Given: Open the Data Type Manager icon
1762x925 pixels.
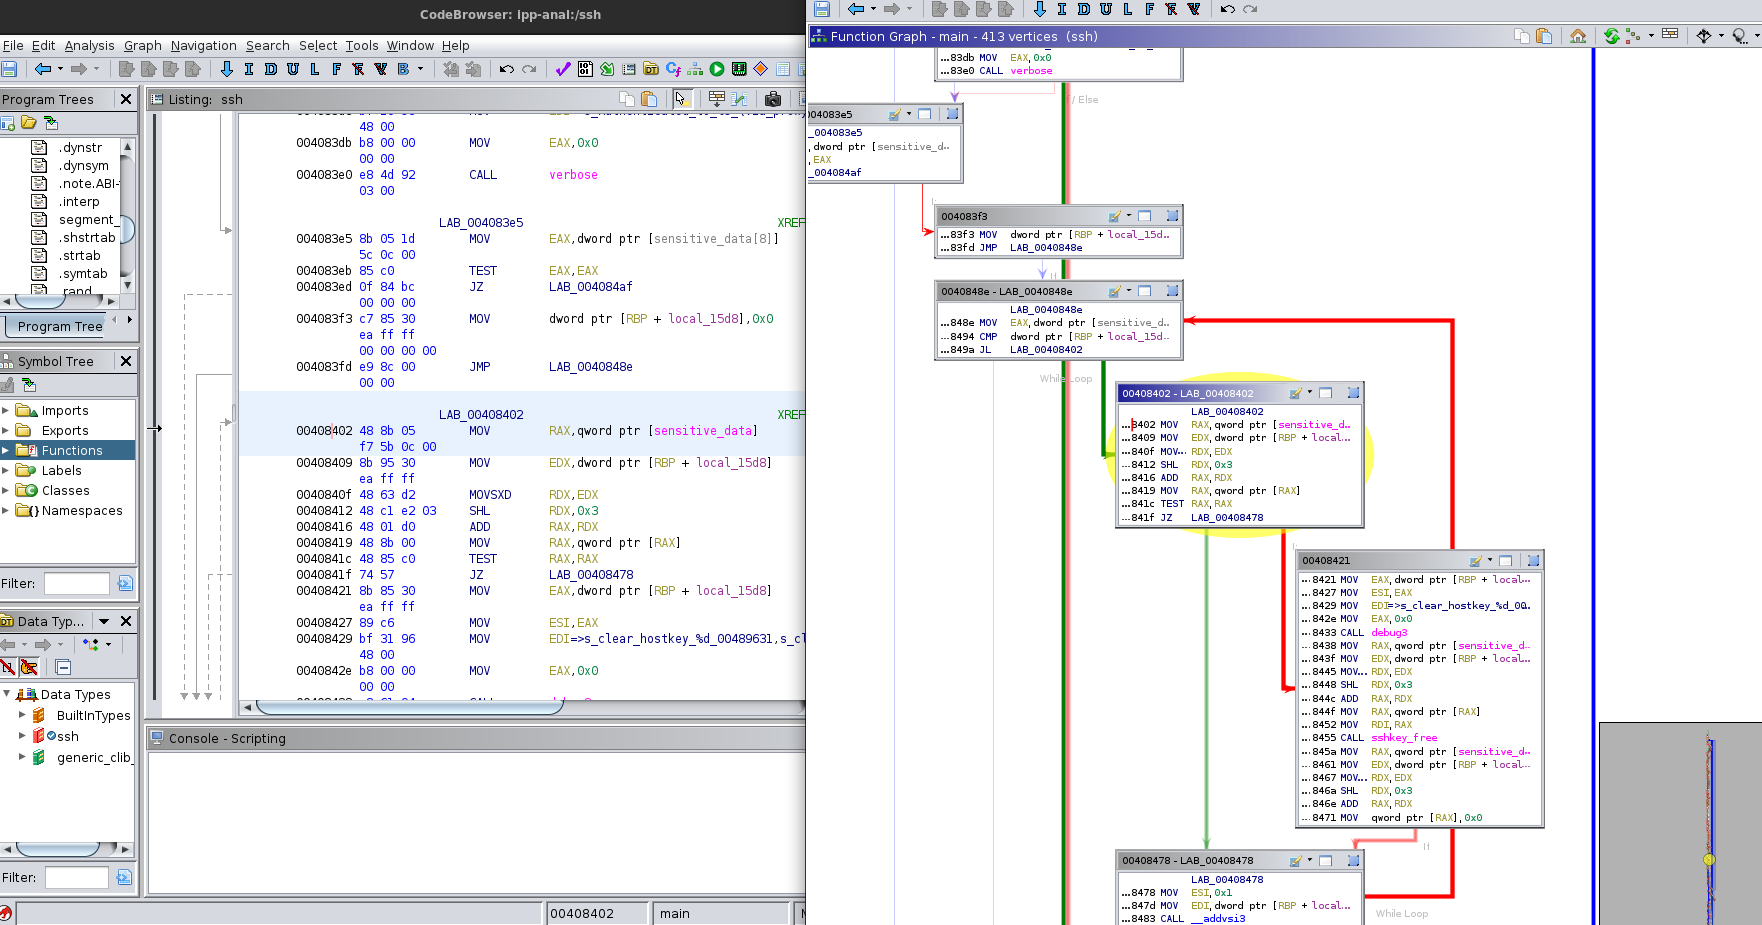Looking at the screenshot, I should point(652,68).
